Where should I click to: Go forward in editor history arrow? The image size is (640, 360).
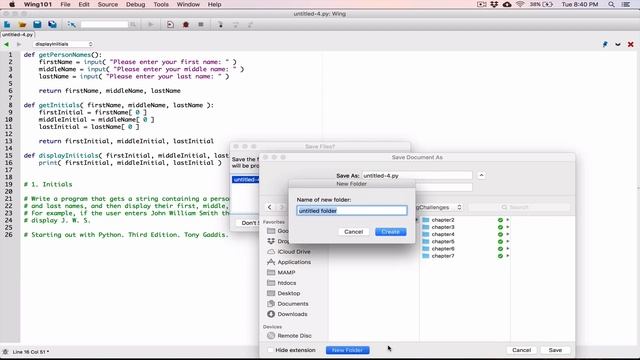pyautogui.click(x=19, y=44)
